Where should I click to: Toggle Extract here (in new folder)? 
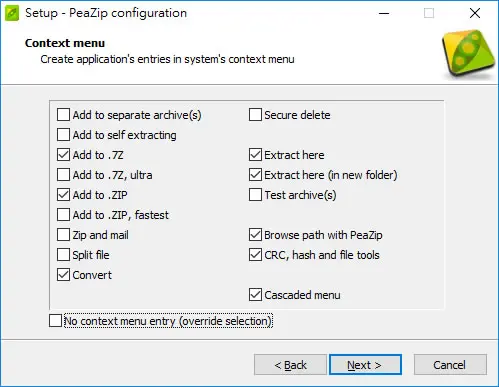click(255, 175)
